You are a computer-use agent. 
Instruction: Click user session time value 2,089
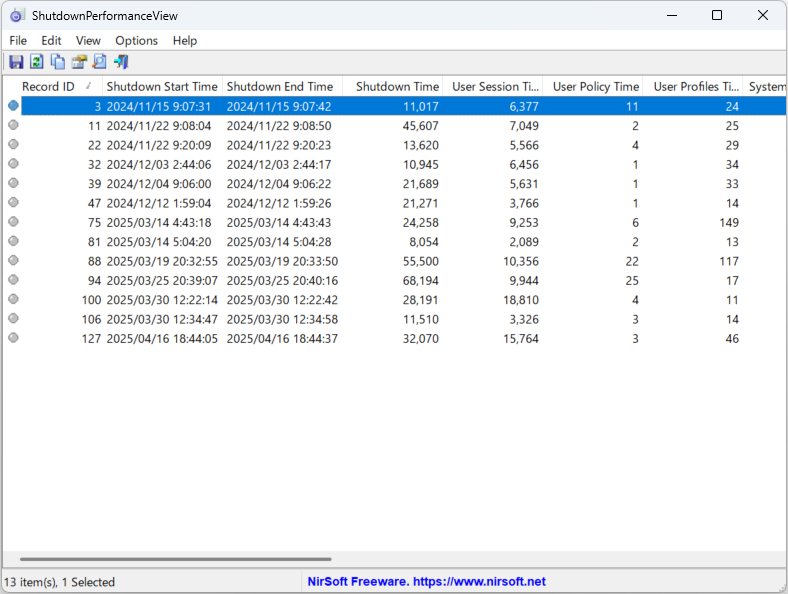524,242
